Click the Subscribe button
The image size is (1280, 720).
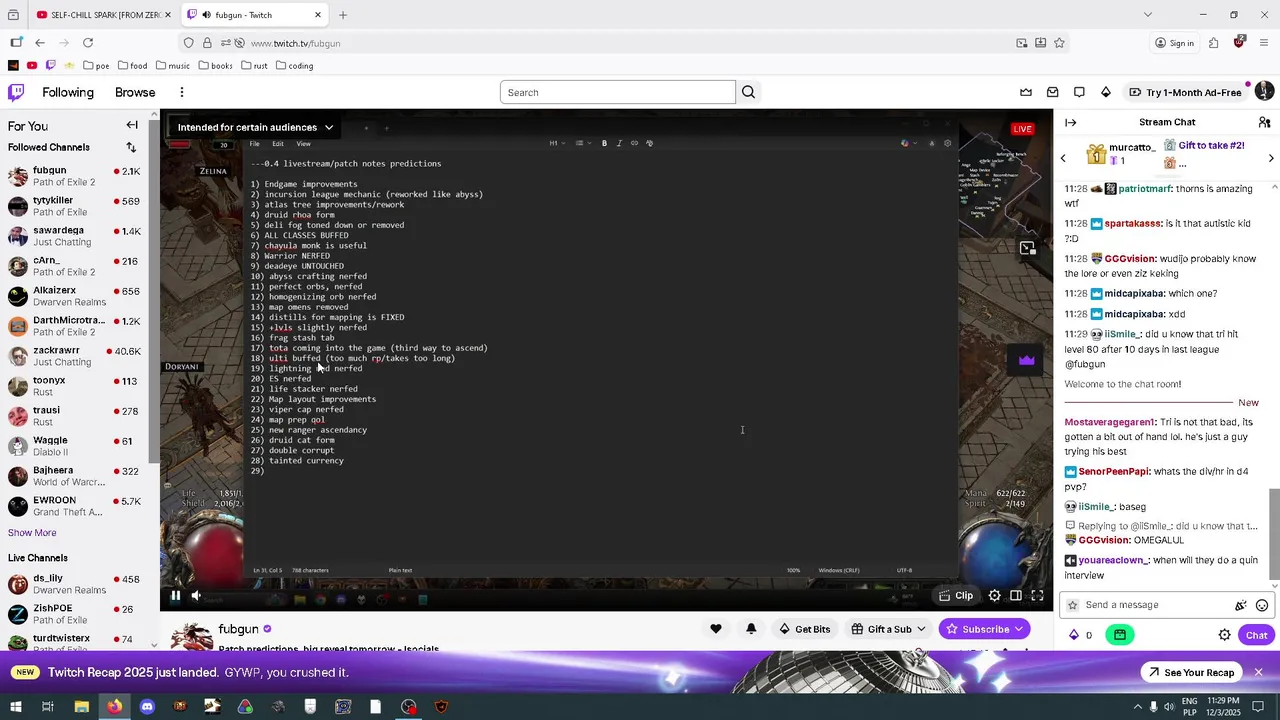tap(976, 629)
